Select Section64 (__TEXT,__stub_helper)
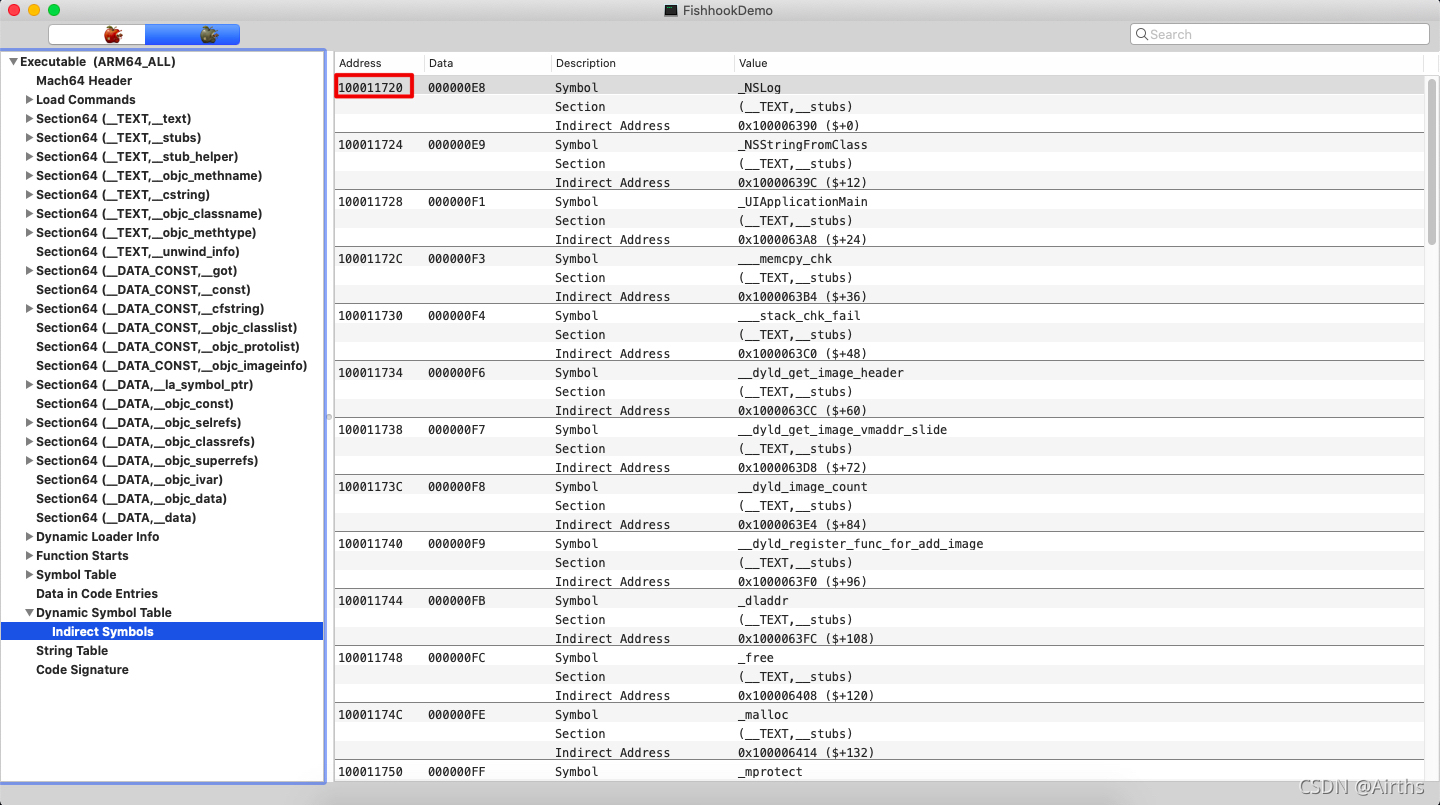Viewport: 1440px width, 805px height. (x=137, y=157)
